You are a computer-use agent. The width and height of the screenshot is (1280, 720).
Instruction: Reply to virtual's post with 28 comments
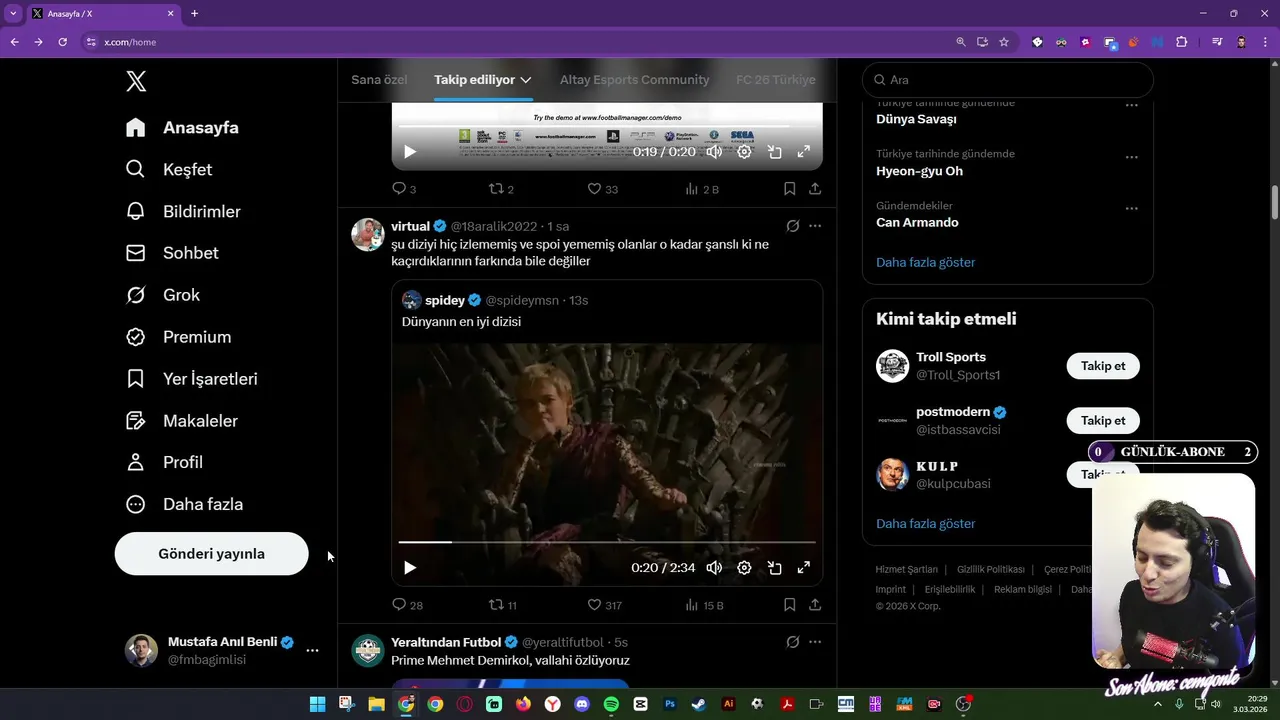(x=407, y=605)
